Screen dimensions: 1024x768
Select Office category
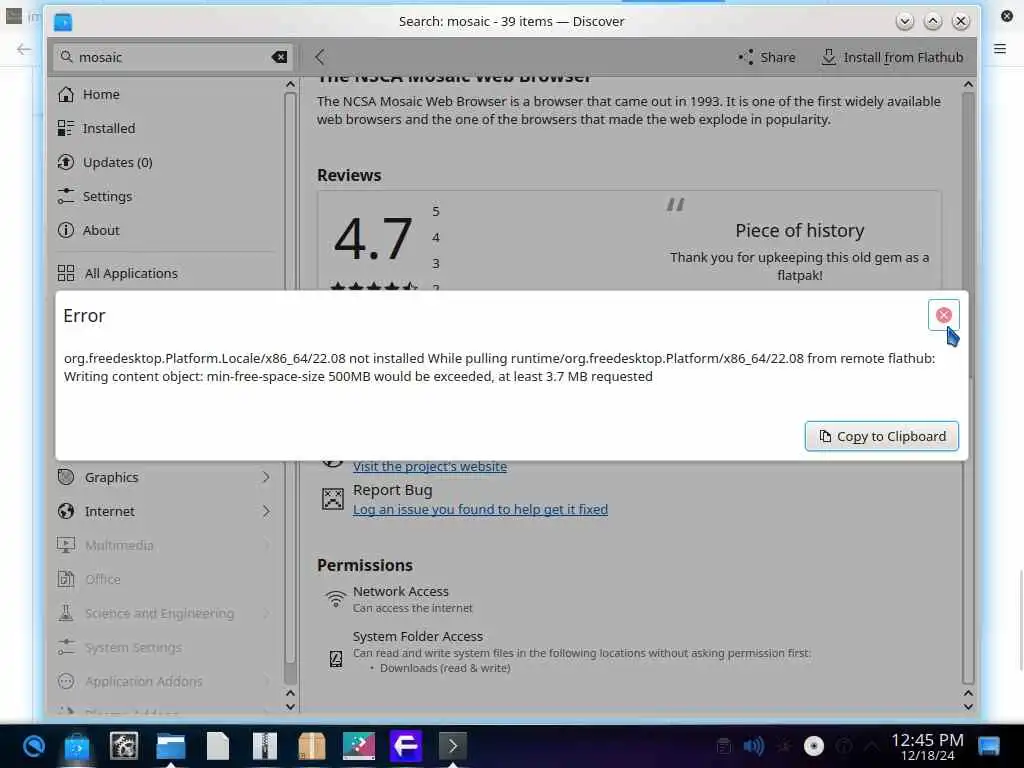[x=167, y=579]
